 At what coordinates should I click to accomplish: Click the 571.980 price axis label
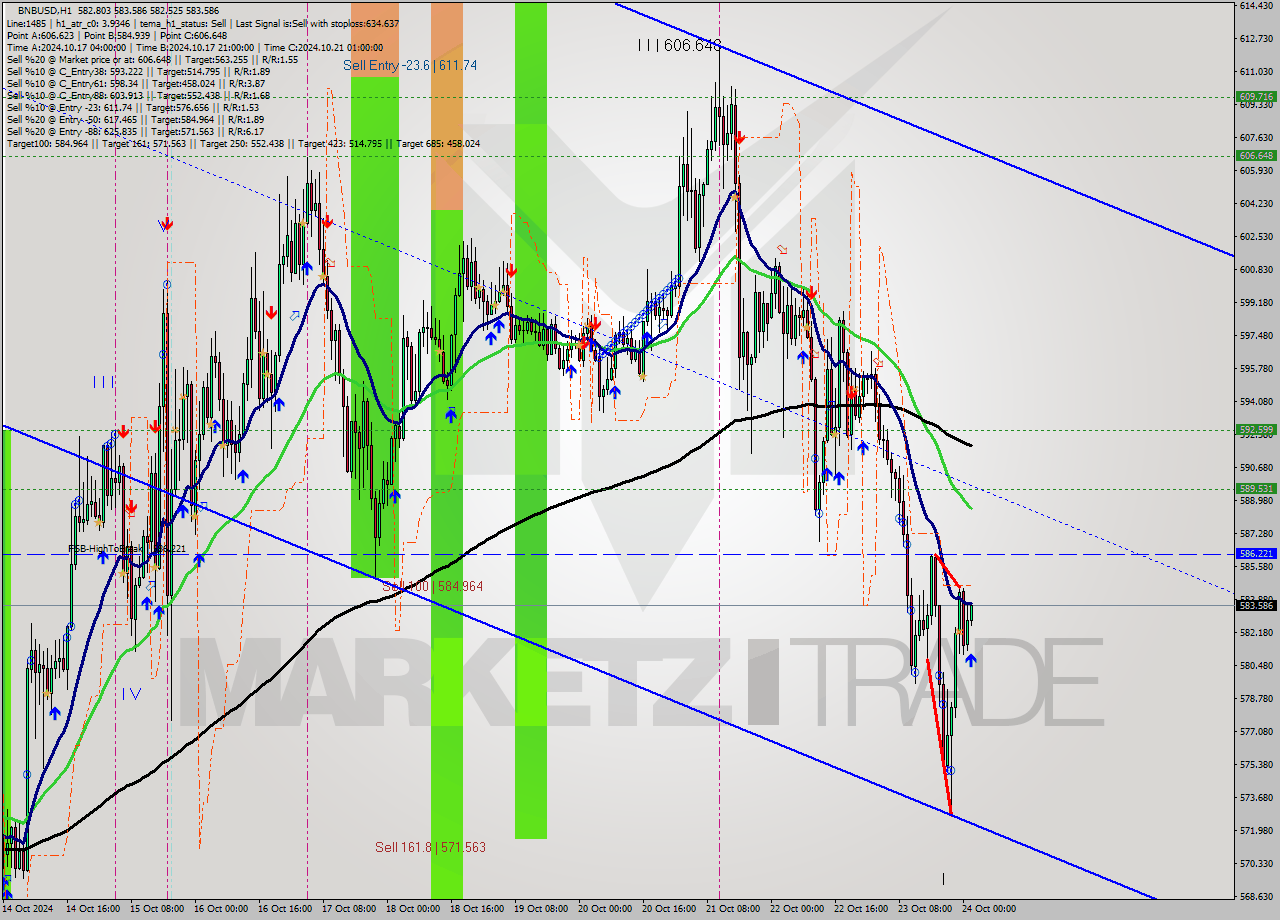[x=1256, y=831]
